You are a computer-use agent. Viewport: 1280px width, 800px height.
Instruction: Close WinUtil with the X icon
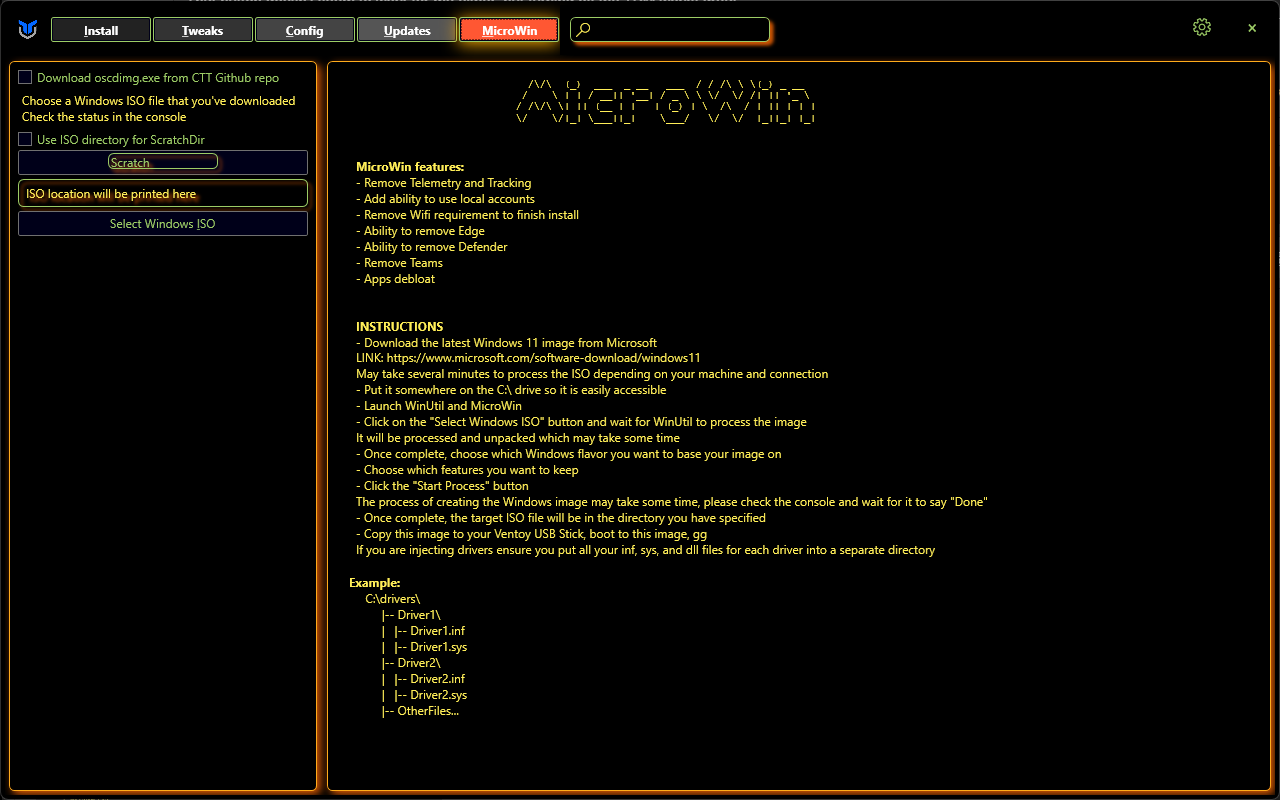tap(1252, 28)
